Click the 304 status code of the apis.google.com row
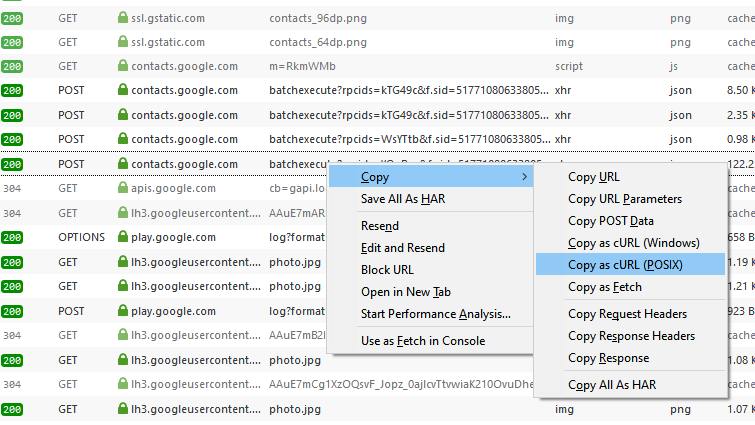This screenshot has height=425, width=755. (13, 188)
